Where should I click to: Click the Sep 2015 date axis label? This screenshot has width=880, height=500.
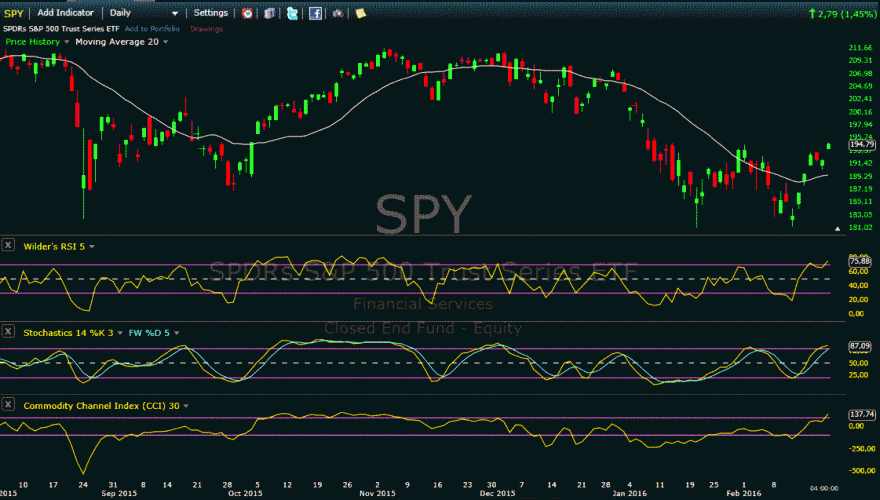[119, 493]
